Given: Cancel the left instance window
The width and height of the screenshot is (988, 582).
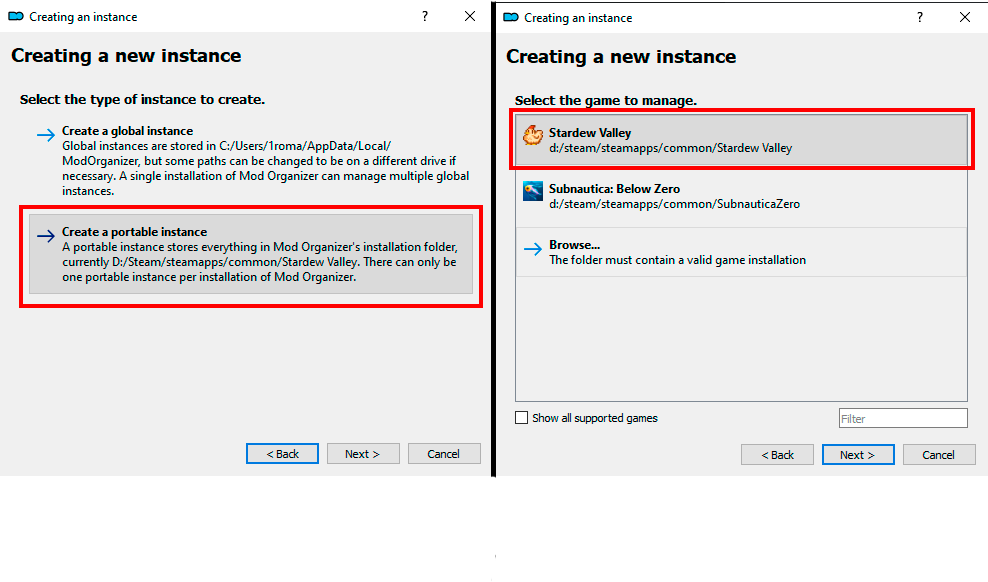Looking at the screenshot, I should [444, 454].
